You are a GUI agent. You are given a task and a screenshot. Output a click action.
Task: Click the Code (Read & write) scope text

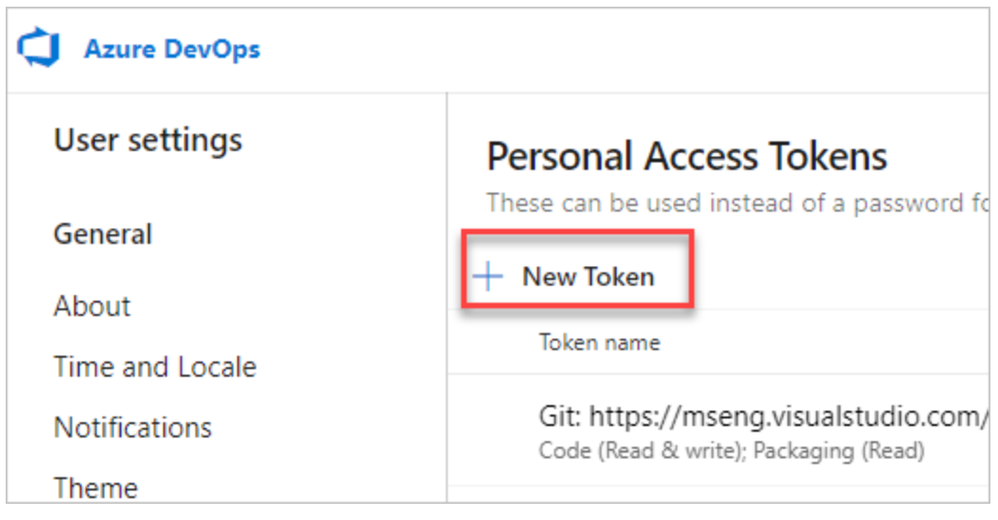click(641, 451)
